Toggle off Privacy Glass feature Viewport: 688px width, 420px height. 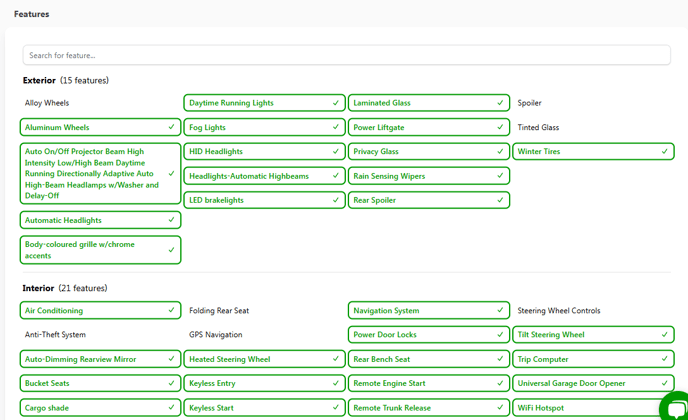(x=429, y=151)
